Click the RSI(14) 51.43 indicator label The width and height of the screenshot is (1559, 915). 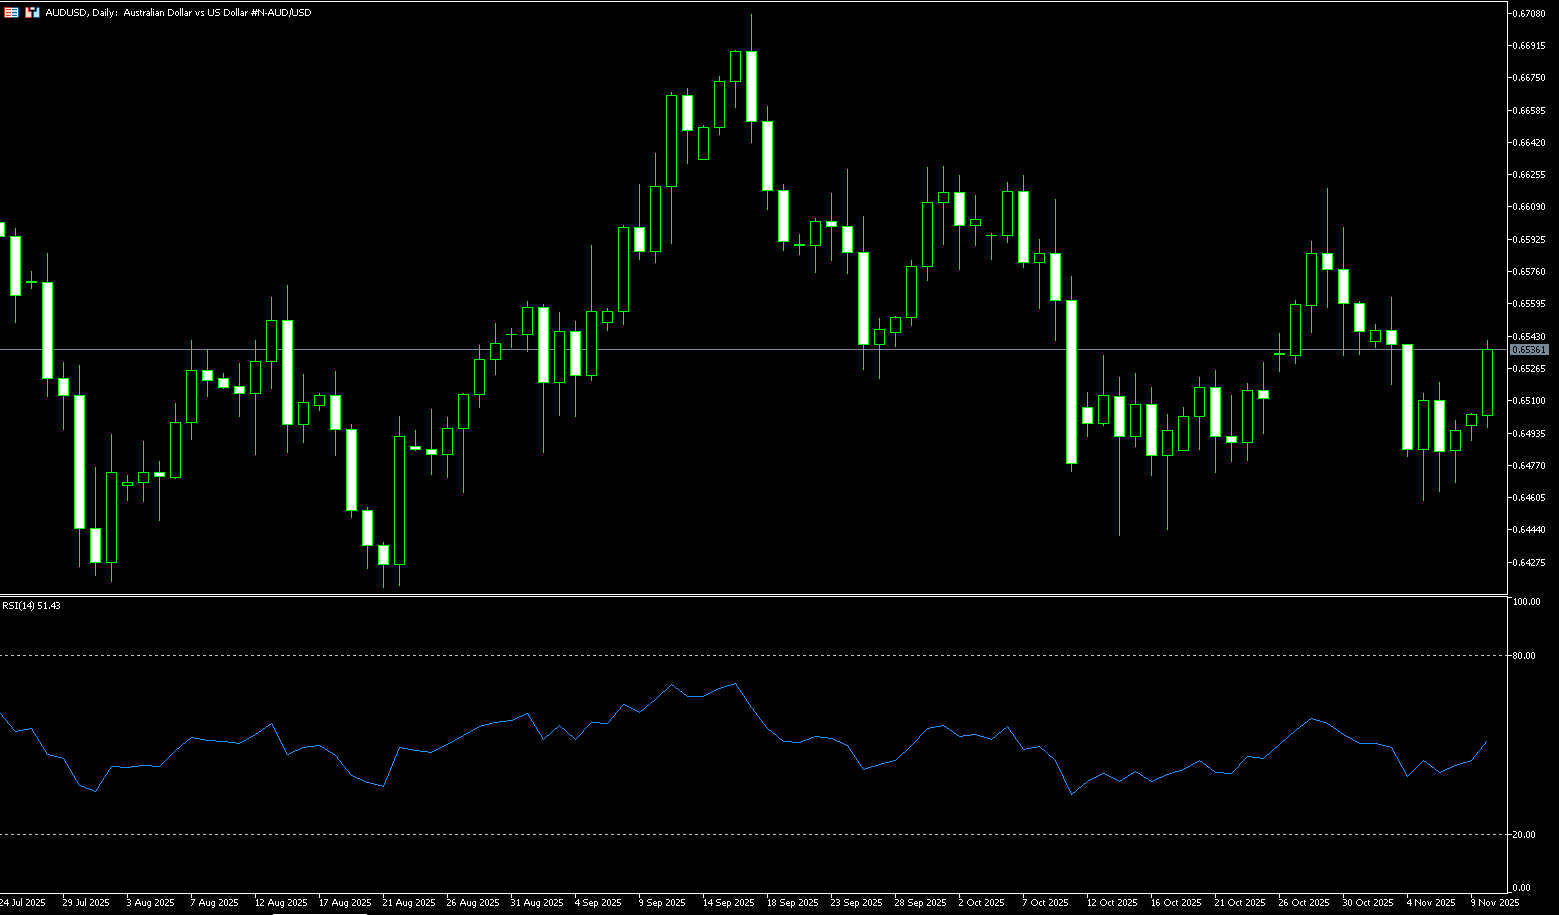tap(31, 606)
